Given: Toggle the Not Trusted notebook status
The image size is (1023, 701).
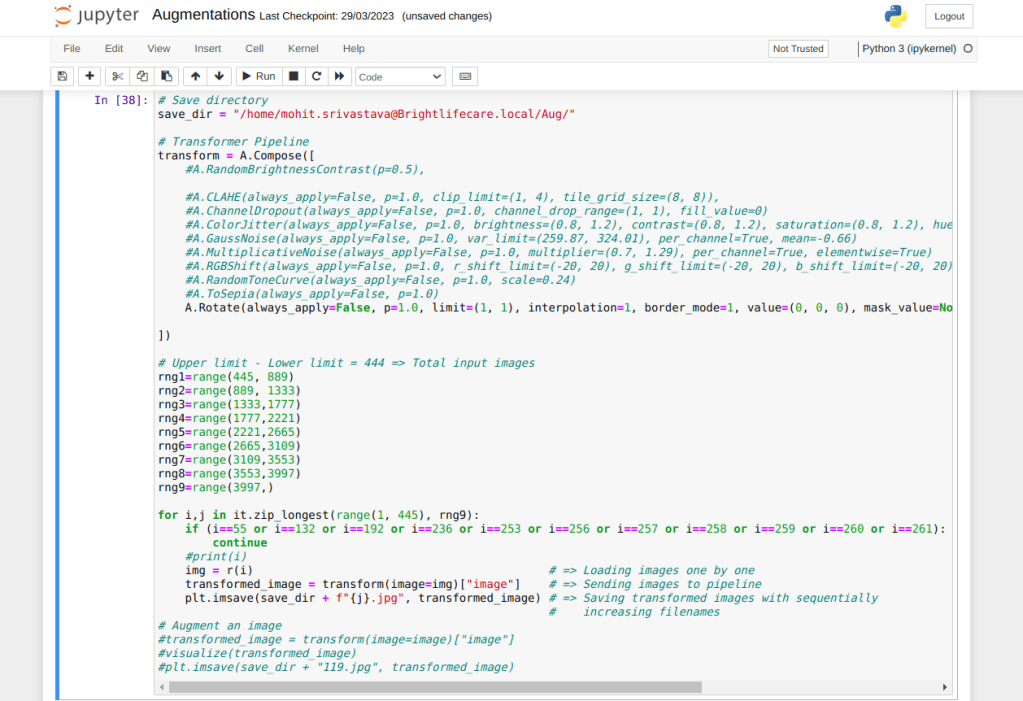Looking at the screenshot, I should click(x=798, y=48).
